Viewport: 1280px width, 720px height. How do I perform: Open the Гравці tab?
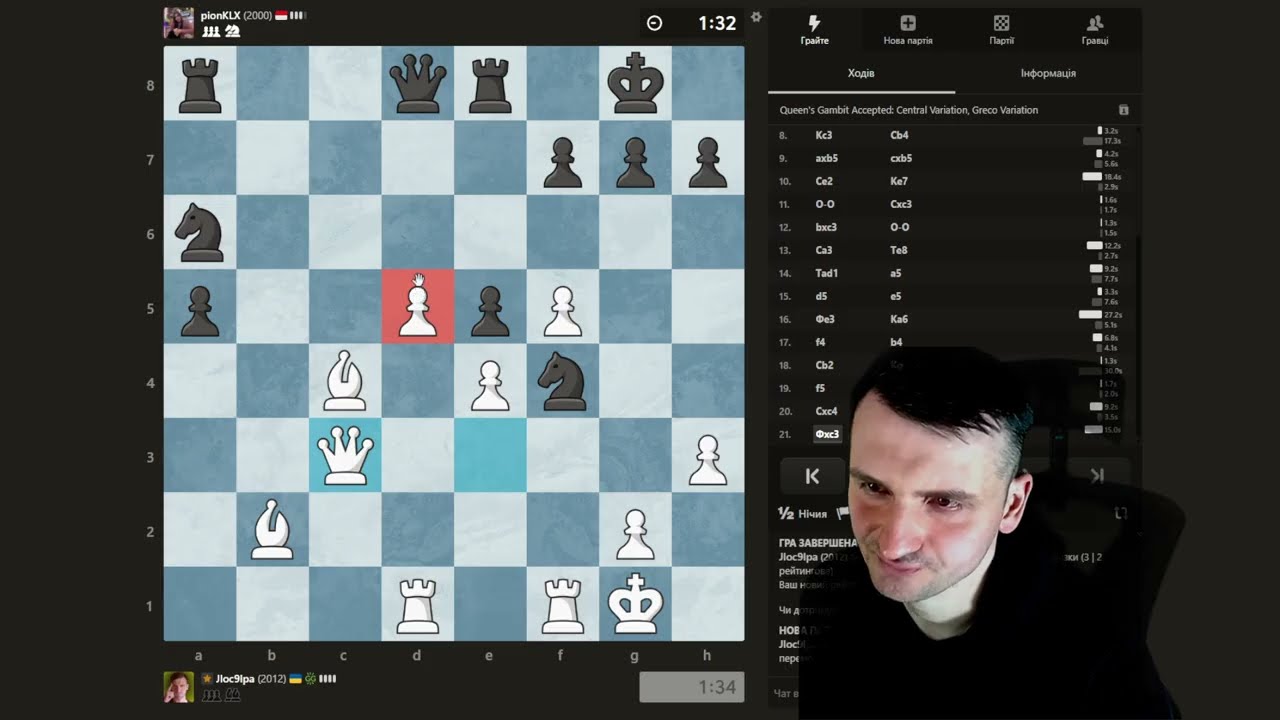(1094, 30)
